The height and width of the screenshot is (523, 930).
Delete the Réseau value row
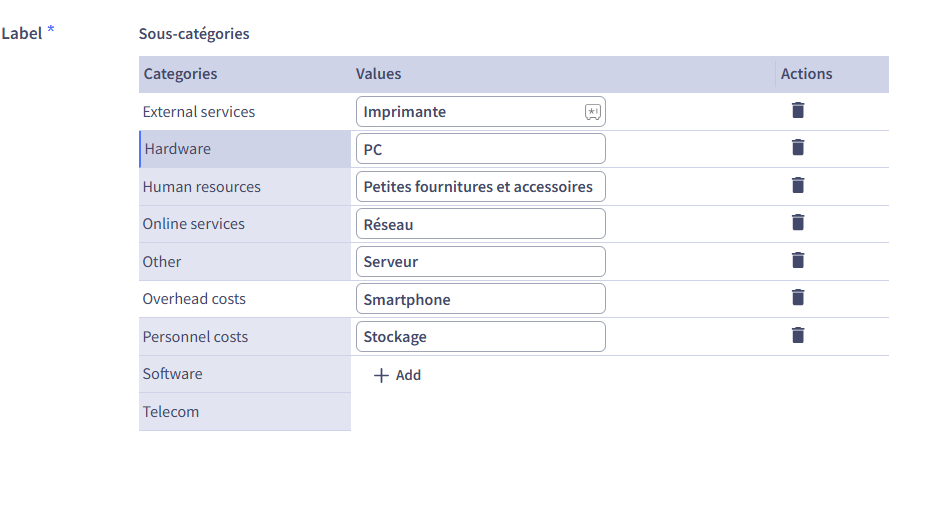click(797, 223)
